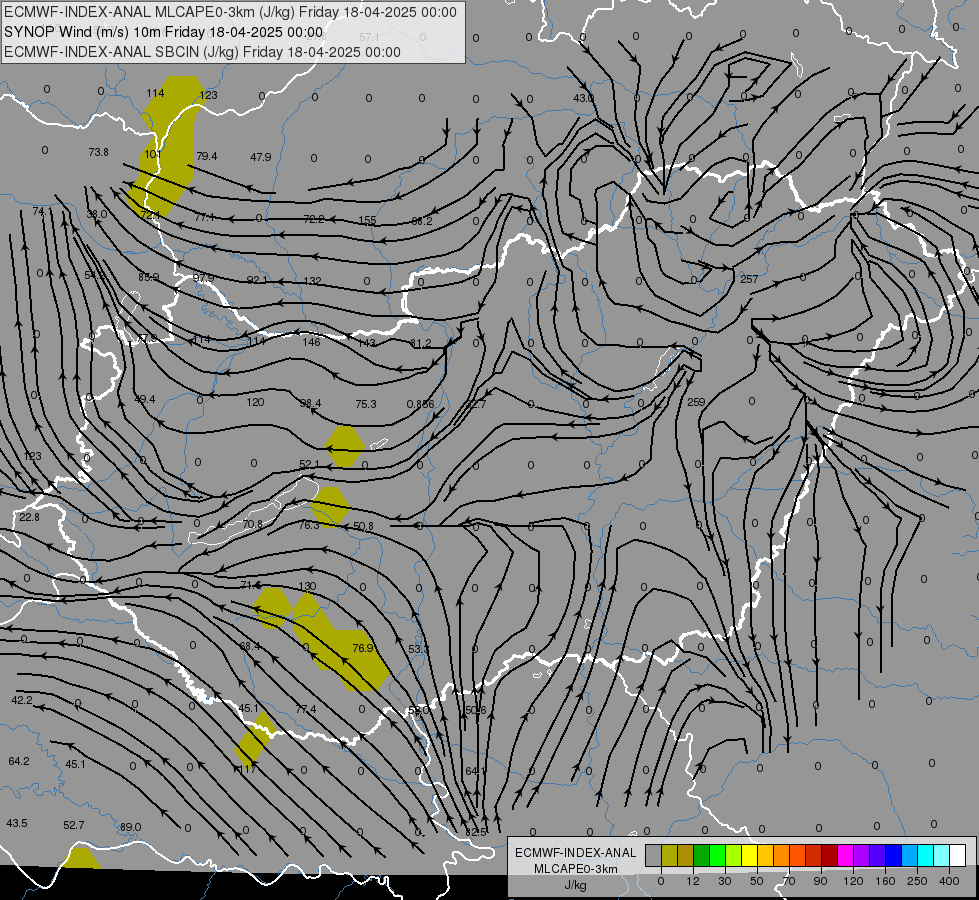Click the map value '130'
This screenshot has width=979, height=900.
(x=307, y=586)
